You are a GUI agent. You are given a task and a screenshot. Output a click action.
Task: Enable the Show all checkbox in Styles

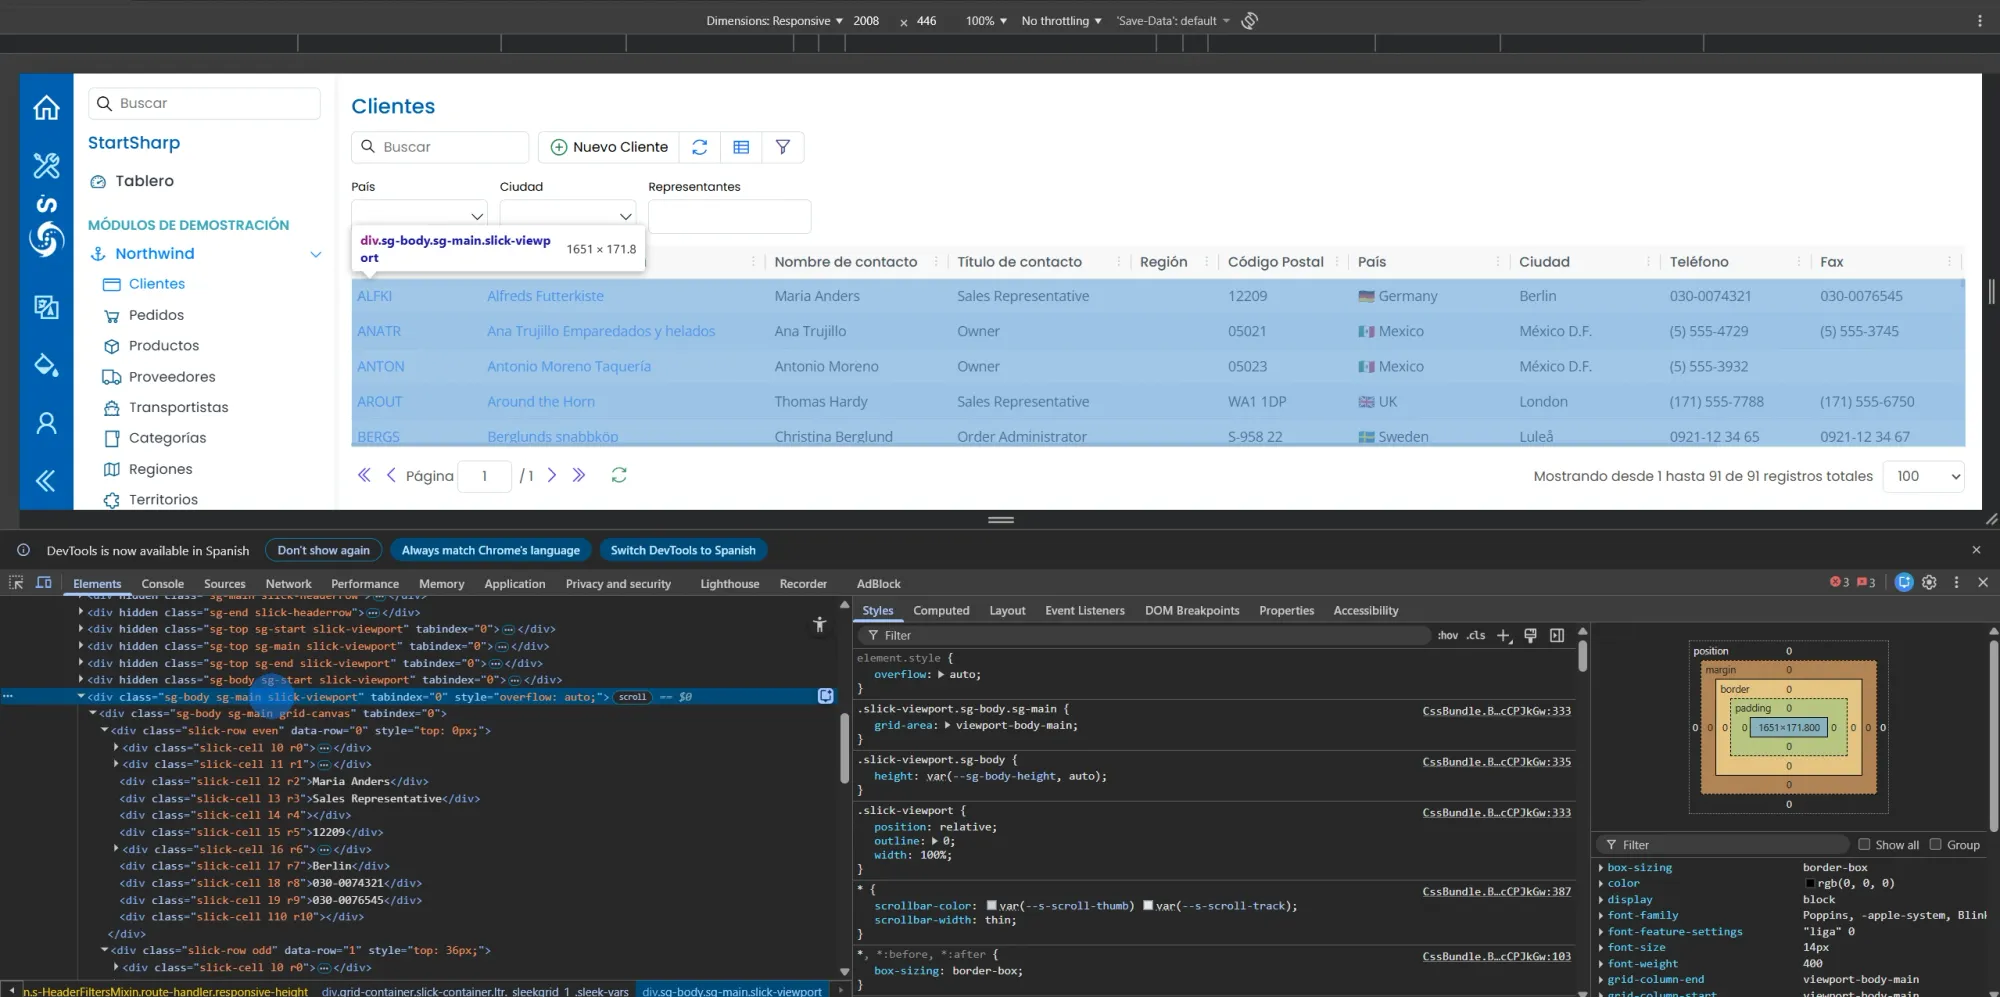pyautogui.click(x=1864, y=845)
